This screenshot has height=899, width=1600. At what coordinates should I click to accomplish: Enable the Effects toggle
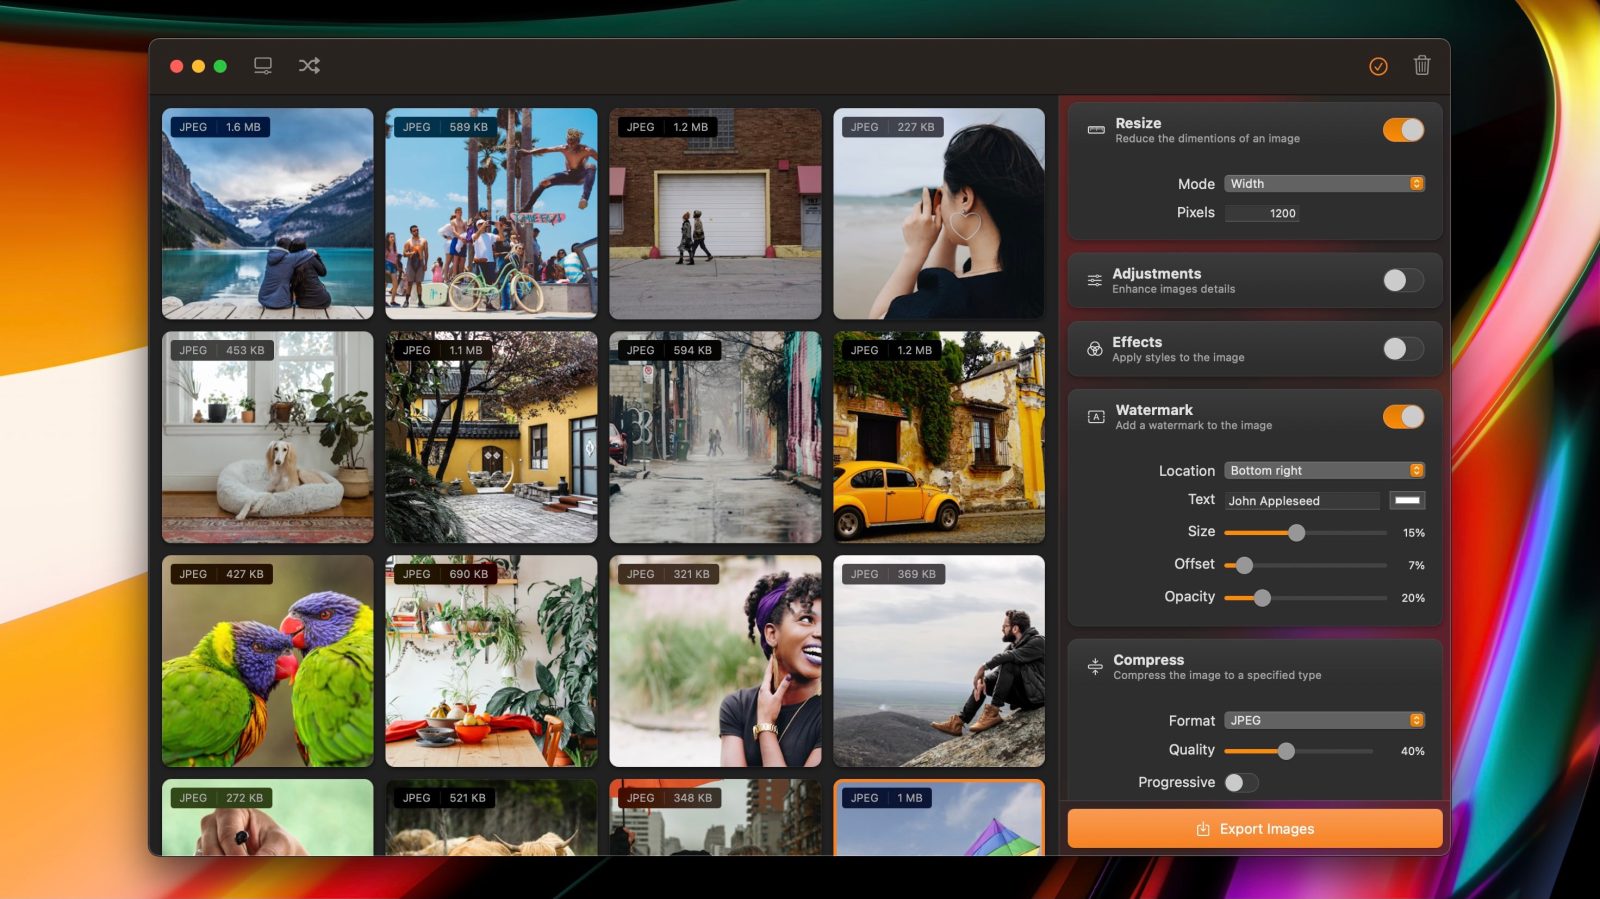1403,349
